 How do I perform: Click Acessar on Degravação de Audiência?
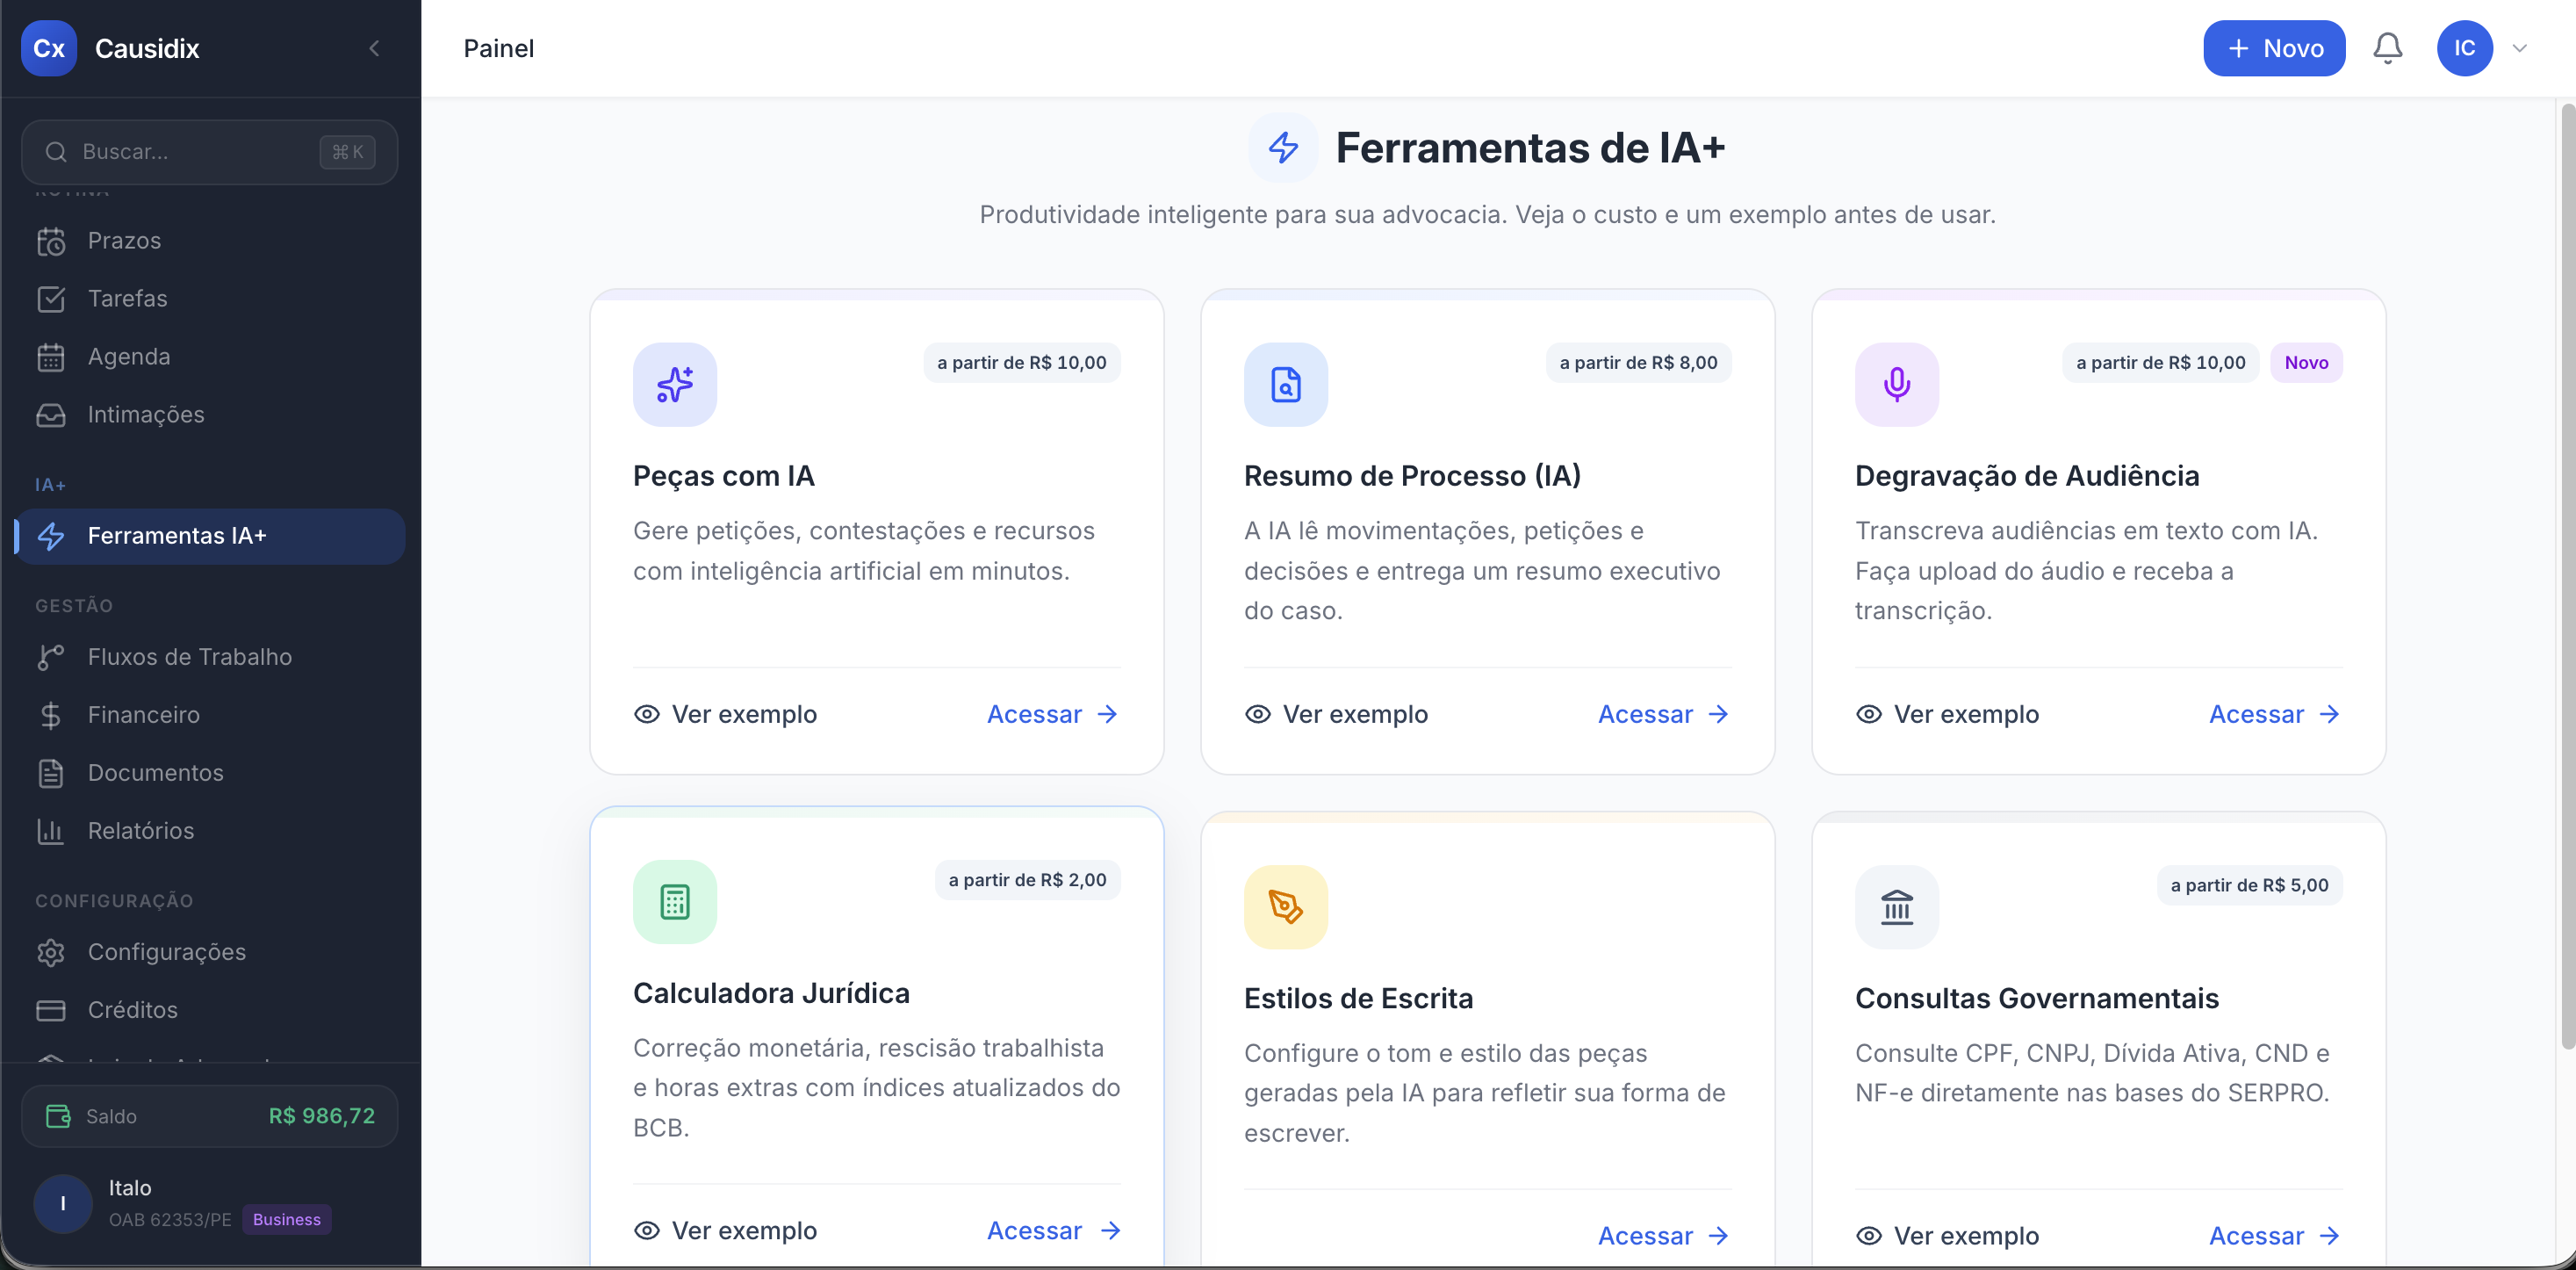coord(2275,714)
